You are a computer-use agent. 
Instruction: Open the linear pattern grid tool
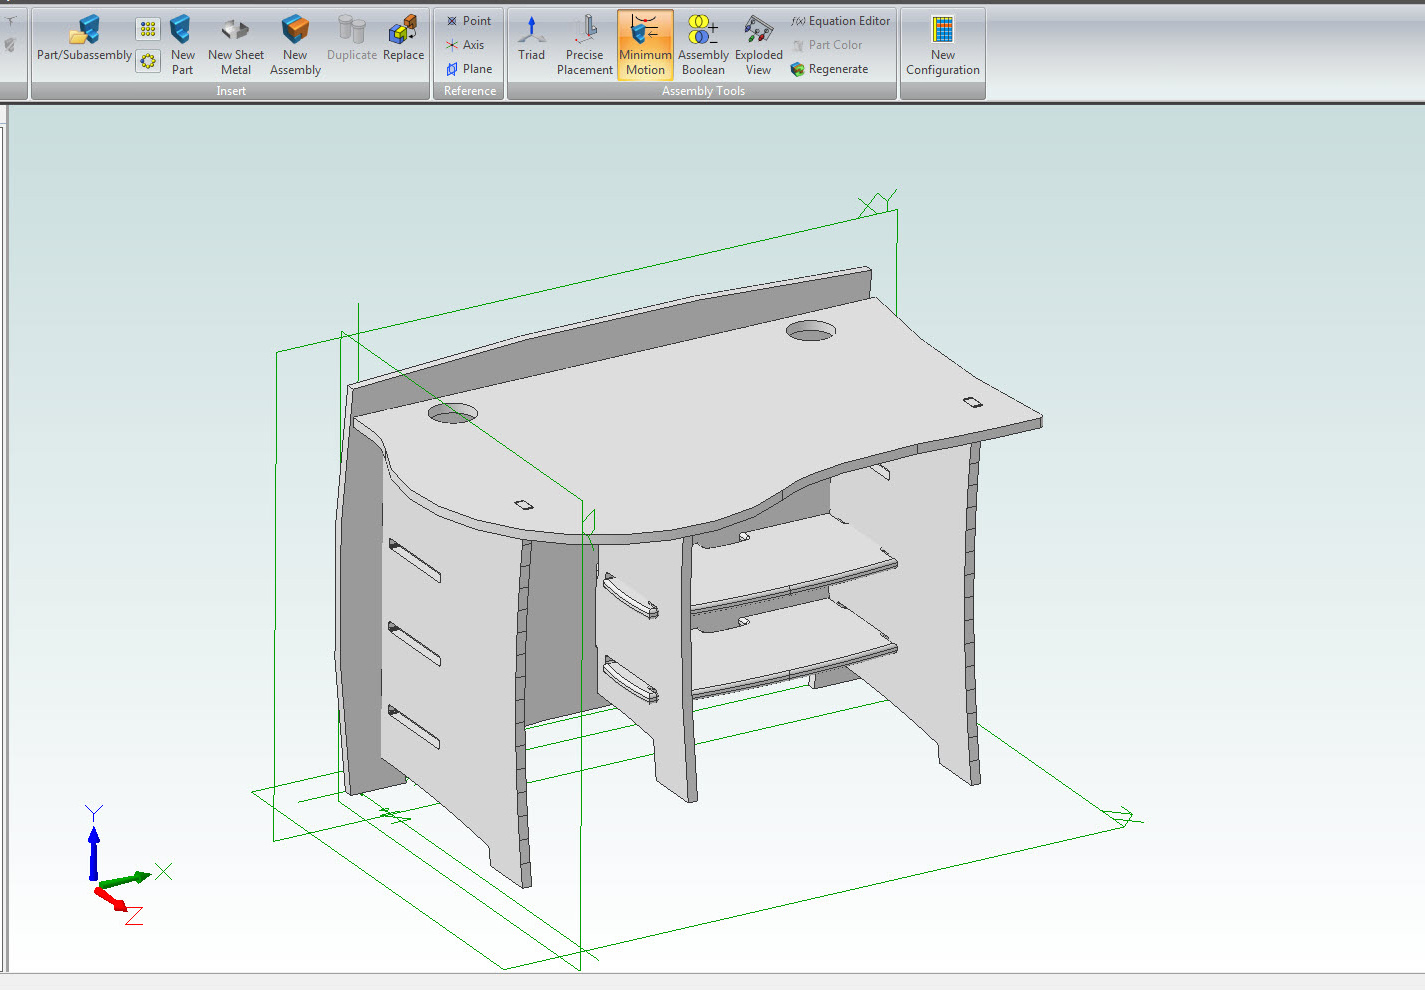[148, 29]
